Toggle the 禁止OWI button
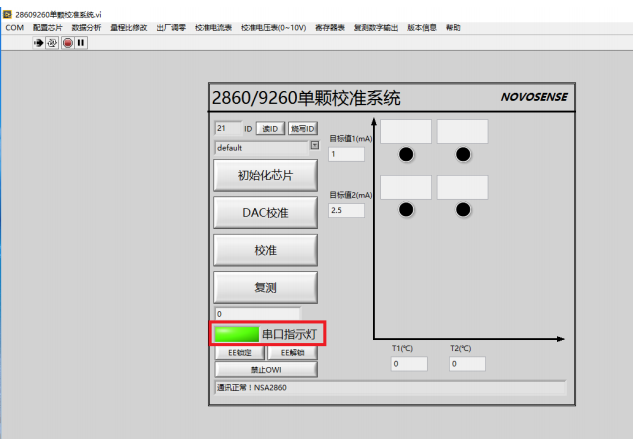 point(266,368)
